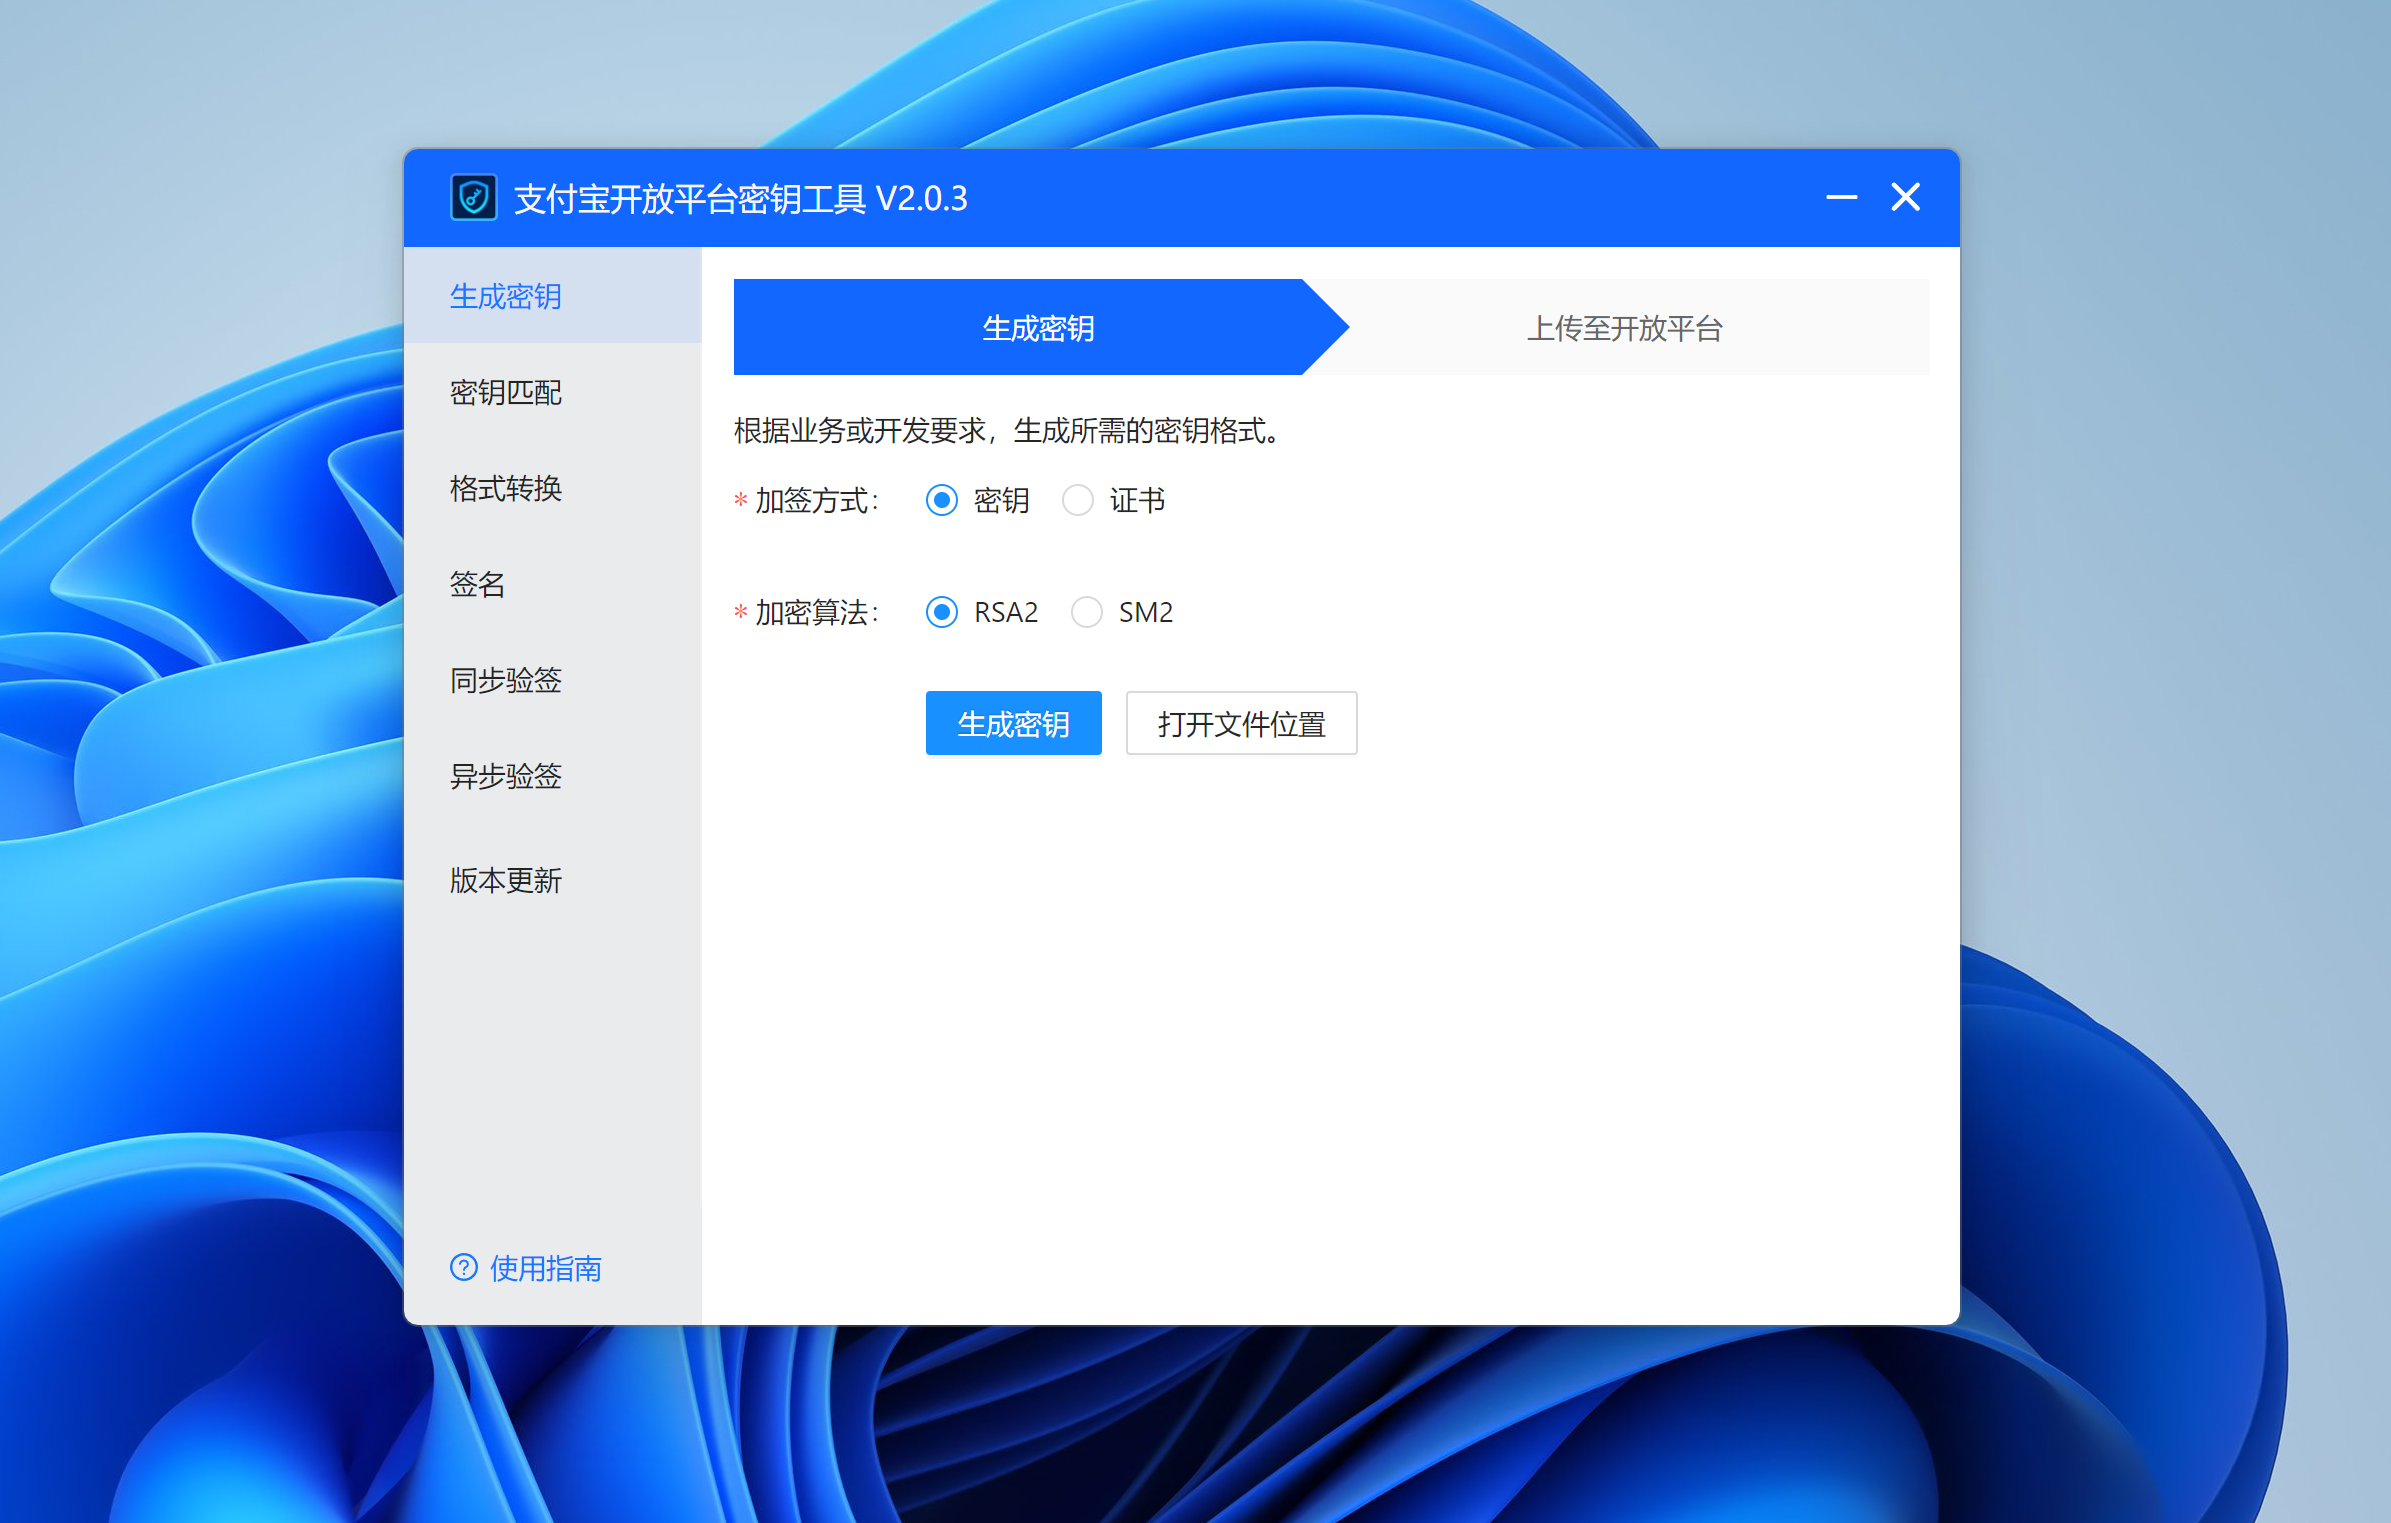Select the 生成密钥 step tab
Screen dimensions: 2391x1523
coord(1040,327)
